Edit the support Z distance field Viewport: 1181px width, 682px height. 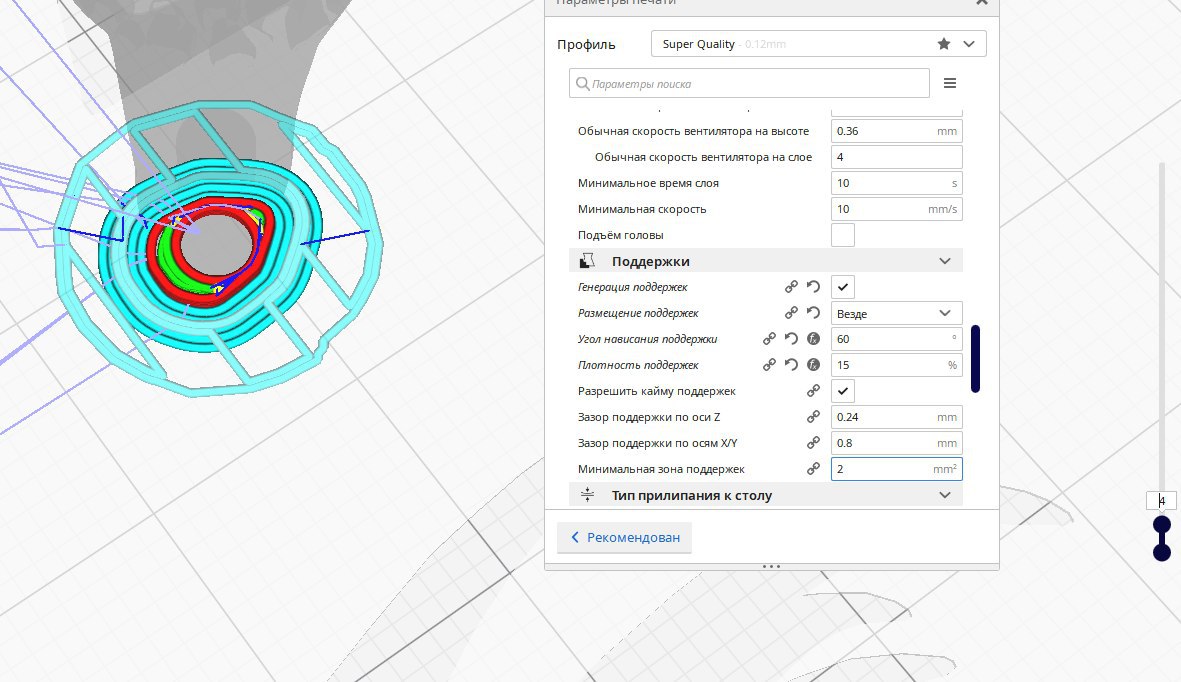[x=896, y=417]
